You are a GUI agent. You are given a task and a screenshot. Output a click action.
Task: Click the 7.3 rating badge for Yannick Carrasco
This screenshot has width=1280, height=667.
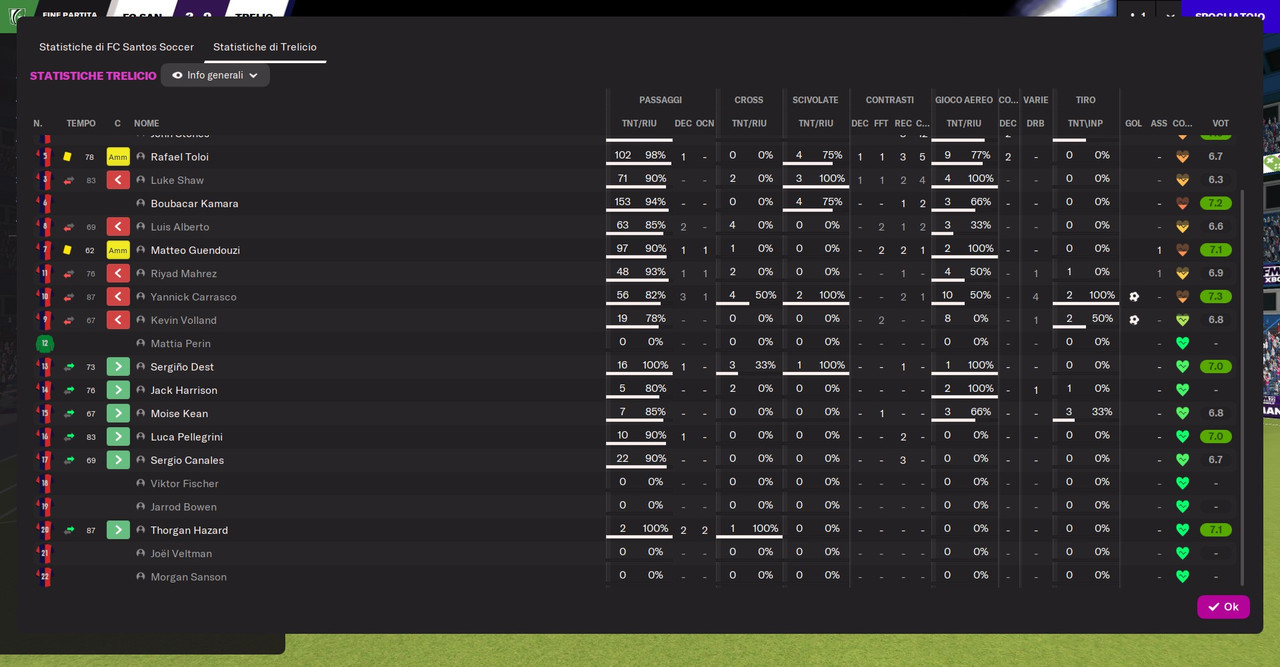[x=1216, y=297]
